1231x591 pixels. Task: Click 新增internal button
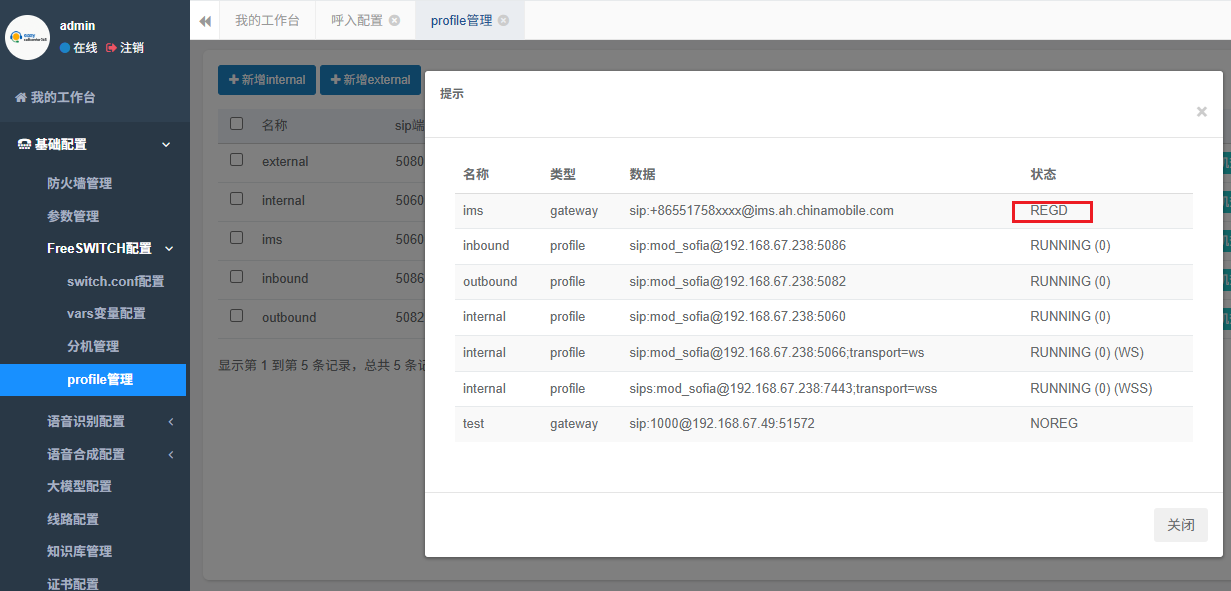pyautogui.click(x=267, y=80)
